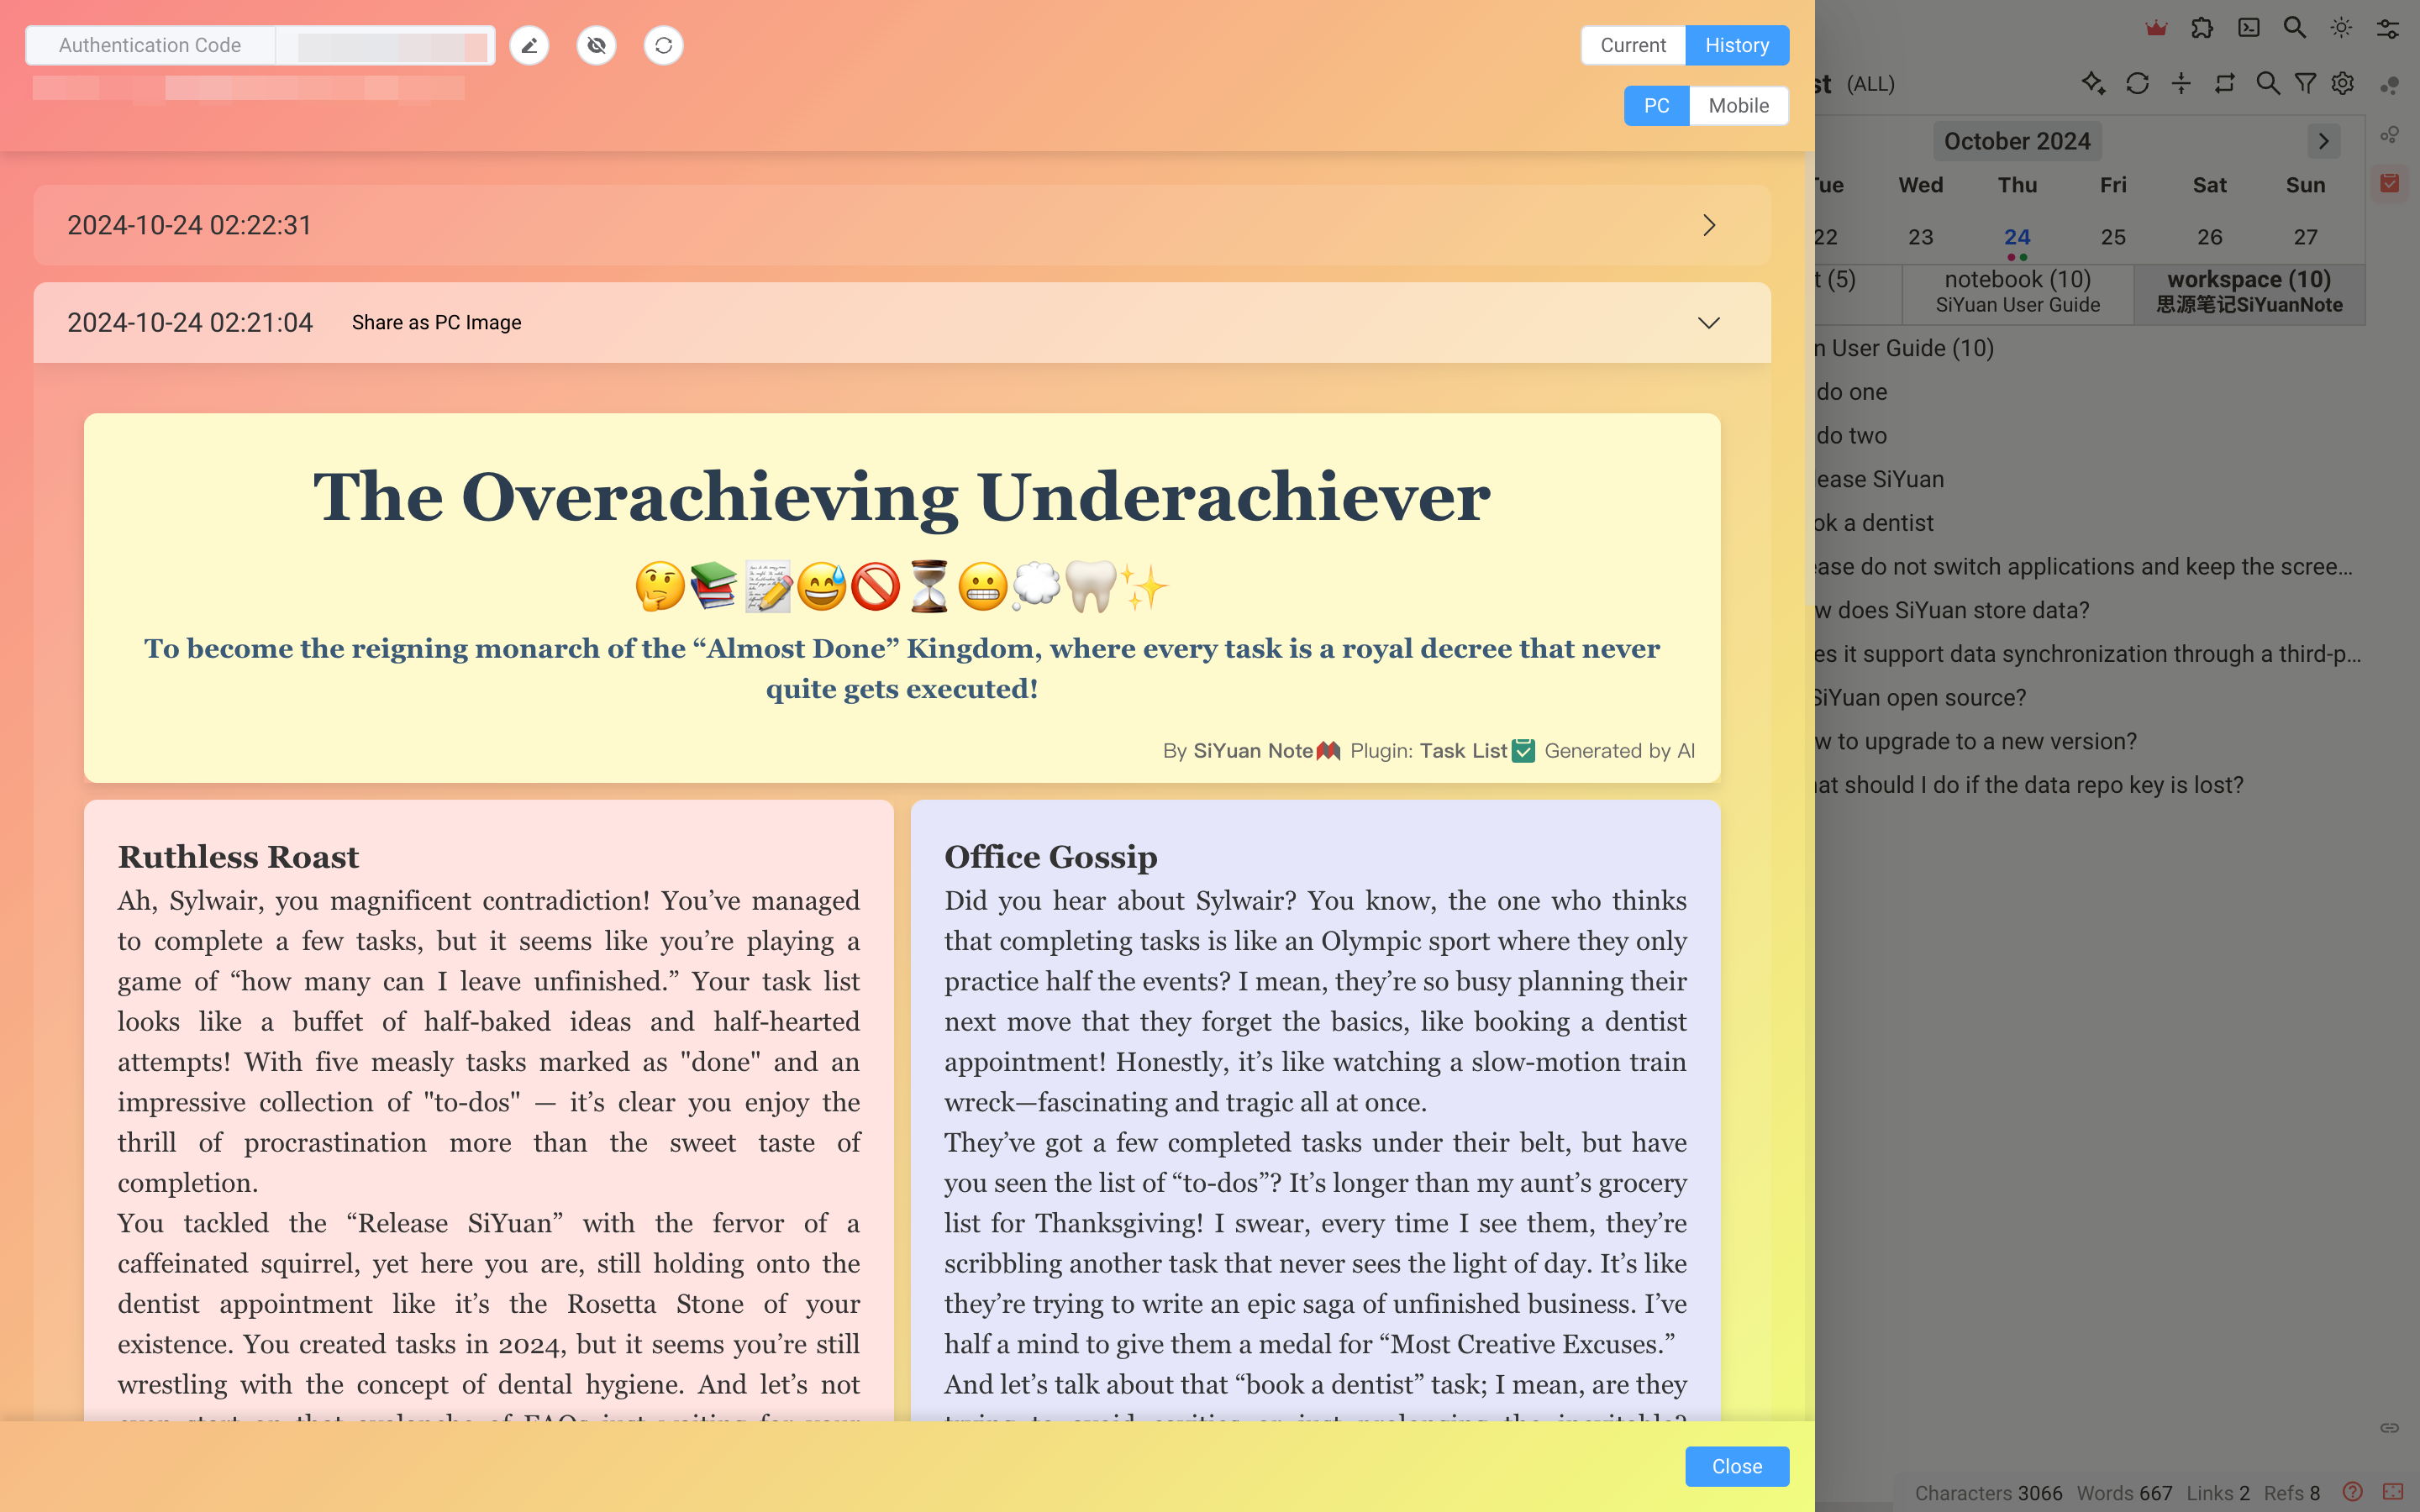Expand the 2024-10-24 02:22:31 history entry
This screenshot has height=1512, width=2420.
pyautogui.click(x=1708, y=225)
